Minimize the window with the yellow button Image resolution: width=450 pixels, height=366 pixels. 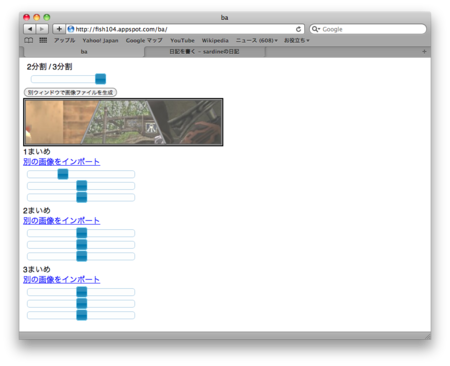(x=37, y=17)
